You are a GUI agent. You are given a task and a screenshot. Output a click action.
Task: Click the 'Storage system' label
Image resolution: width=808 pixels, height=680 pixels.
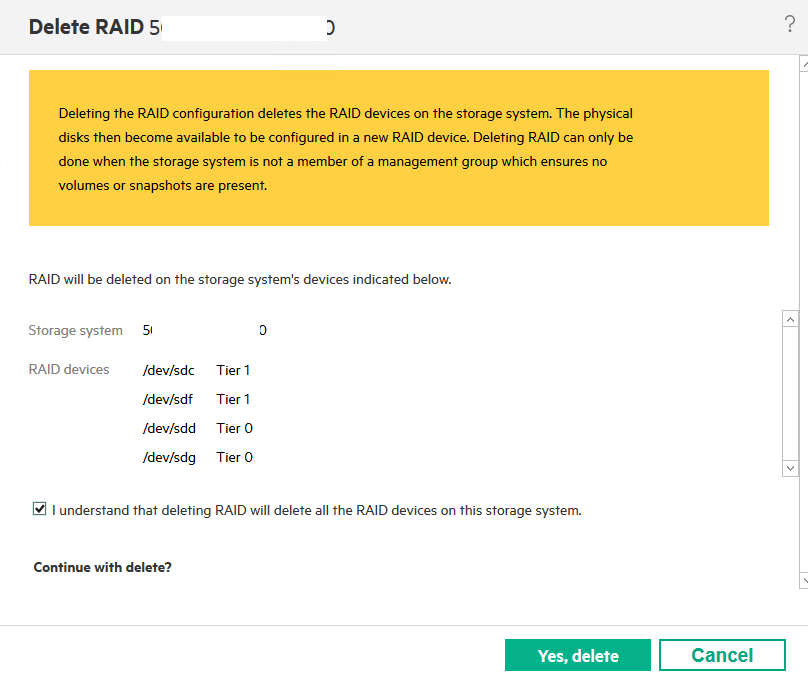(75, 330)
